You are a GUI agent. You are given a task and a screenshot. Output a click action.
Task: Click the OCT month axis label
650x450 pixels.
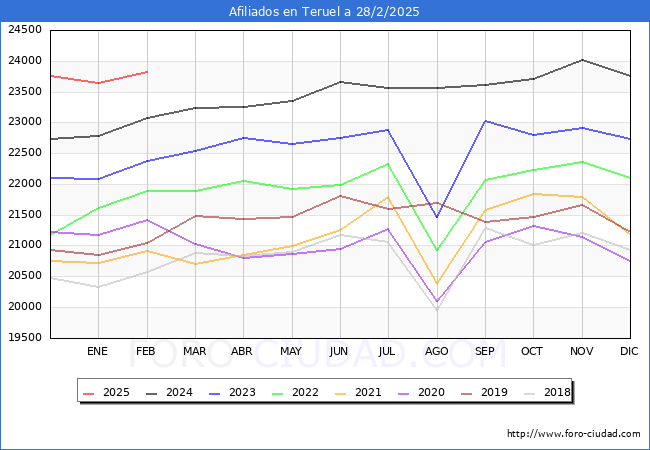(x=532, y=351)
